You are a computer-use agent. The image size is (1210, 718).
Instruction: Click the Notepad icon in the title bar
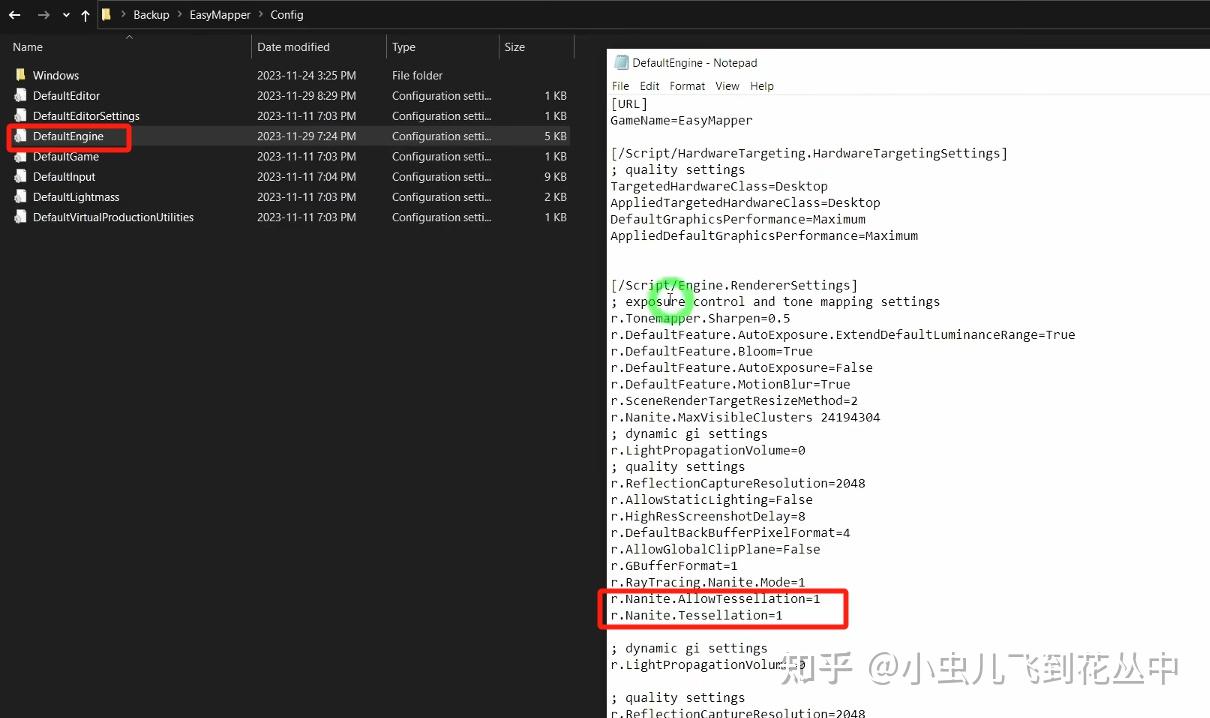pos(620,62)
